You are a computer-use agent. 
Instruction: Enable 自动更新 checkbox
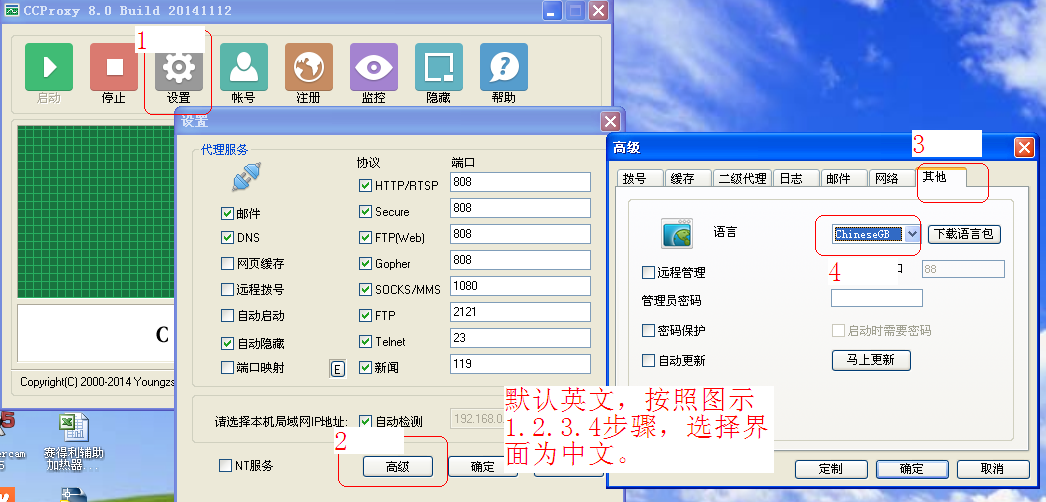coord(648,361)
